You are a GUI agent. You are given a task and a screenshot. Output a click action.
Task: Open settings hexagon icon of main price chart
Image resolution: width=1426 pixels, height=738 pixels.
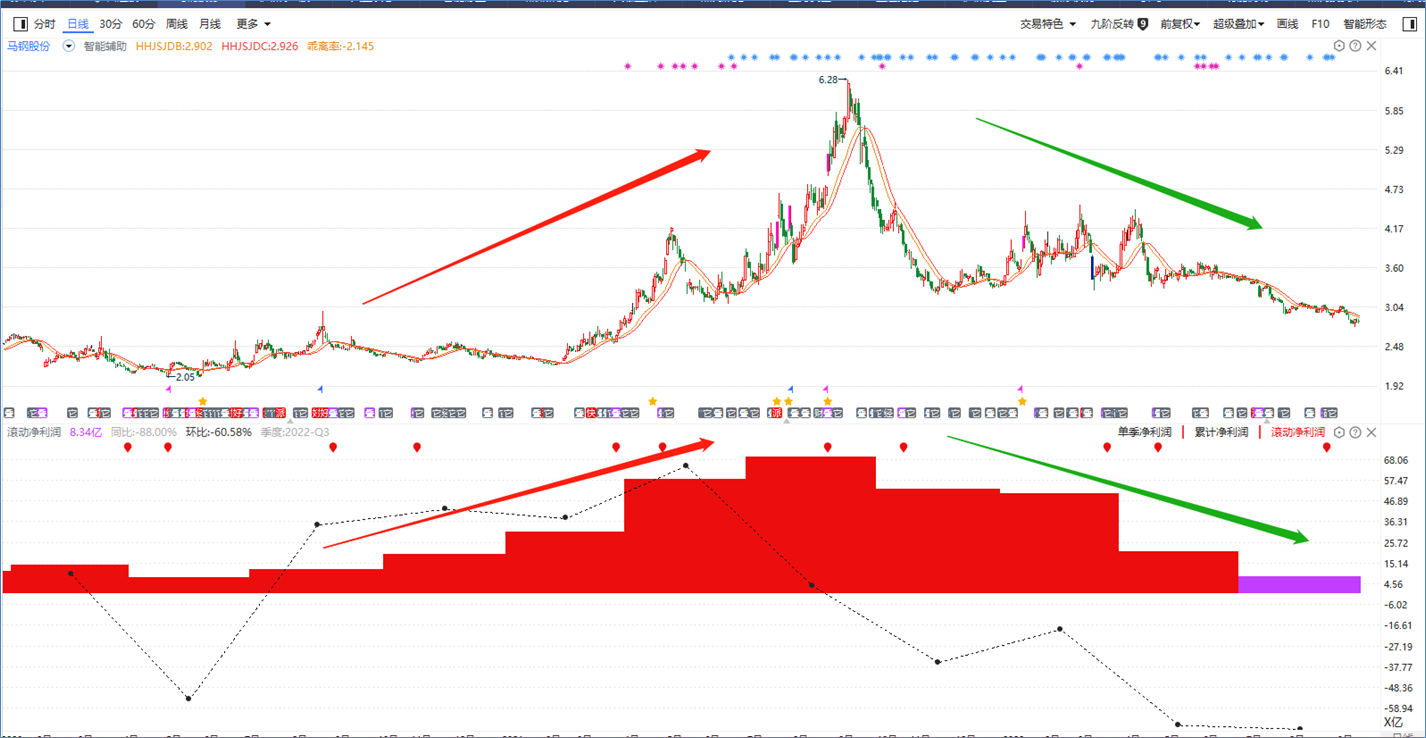(1340, 46)
